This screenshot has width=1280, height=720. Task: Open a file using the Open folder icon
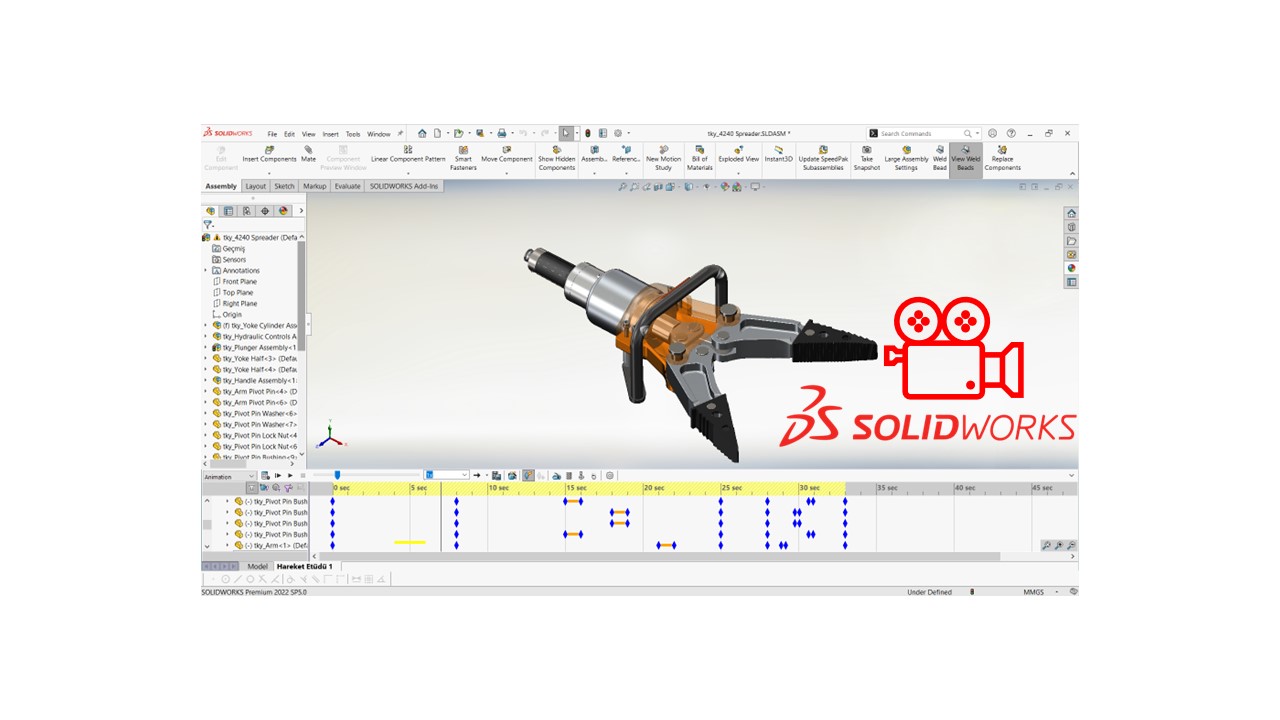tap(458, 133)
